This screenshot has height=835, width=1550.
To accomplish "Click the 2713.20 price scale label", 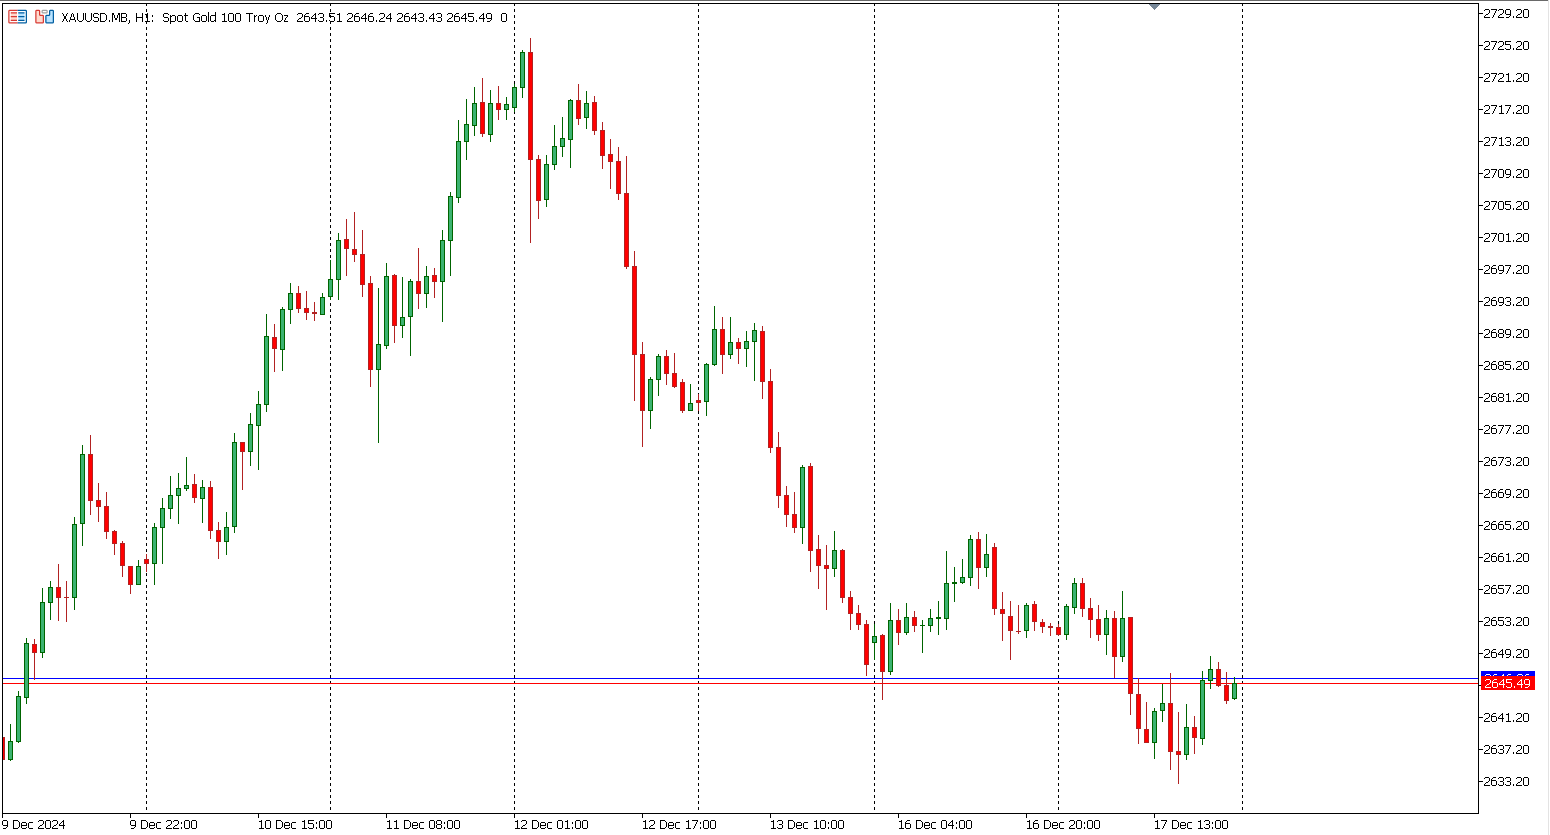I will coord(1507,141).
